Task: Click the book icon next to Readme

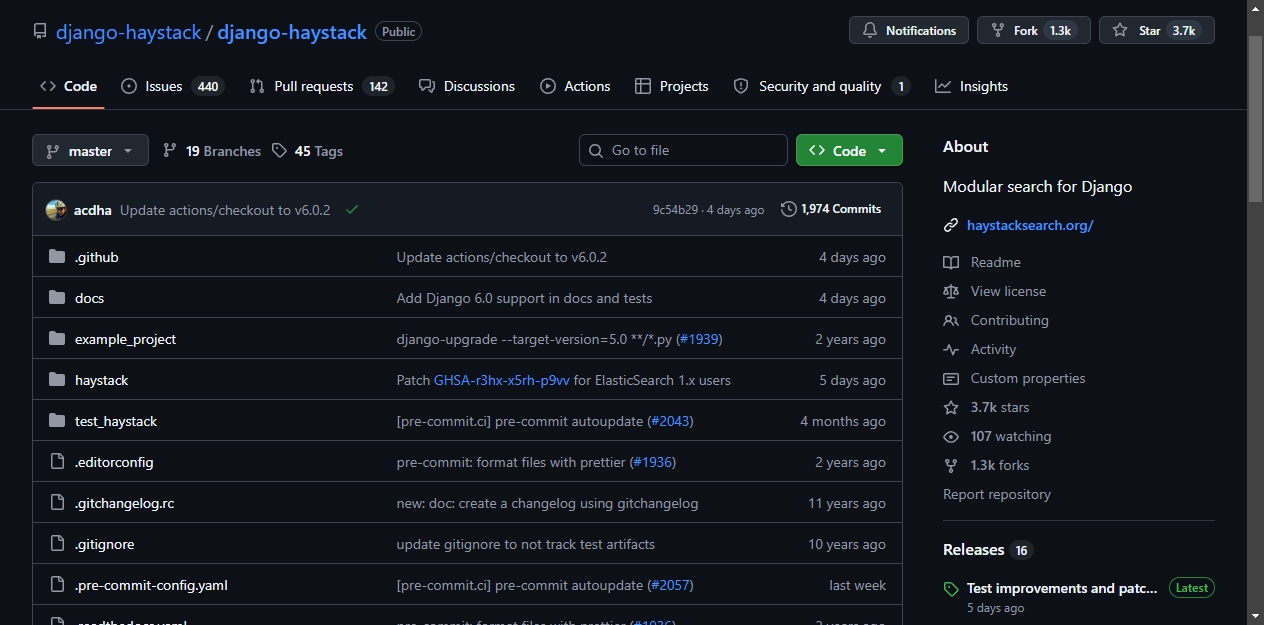Action: pyautogui.click(x=951, y=262)
